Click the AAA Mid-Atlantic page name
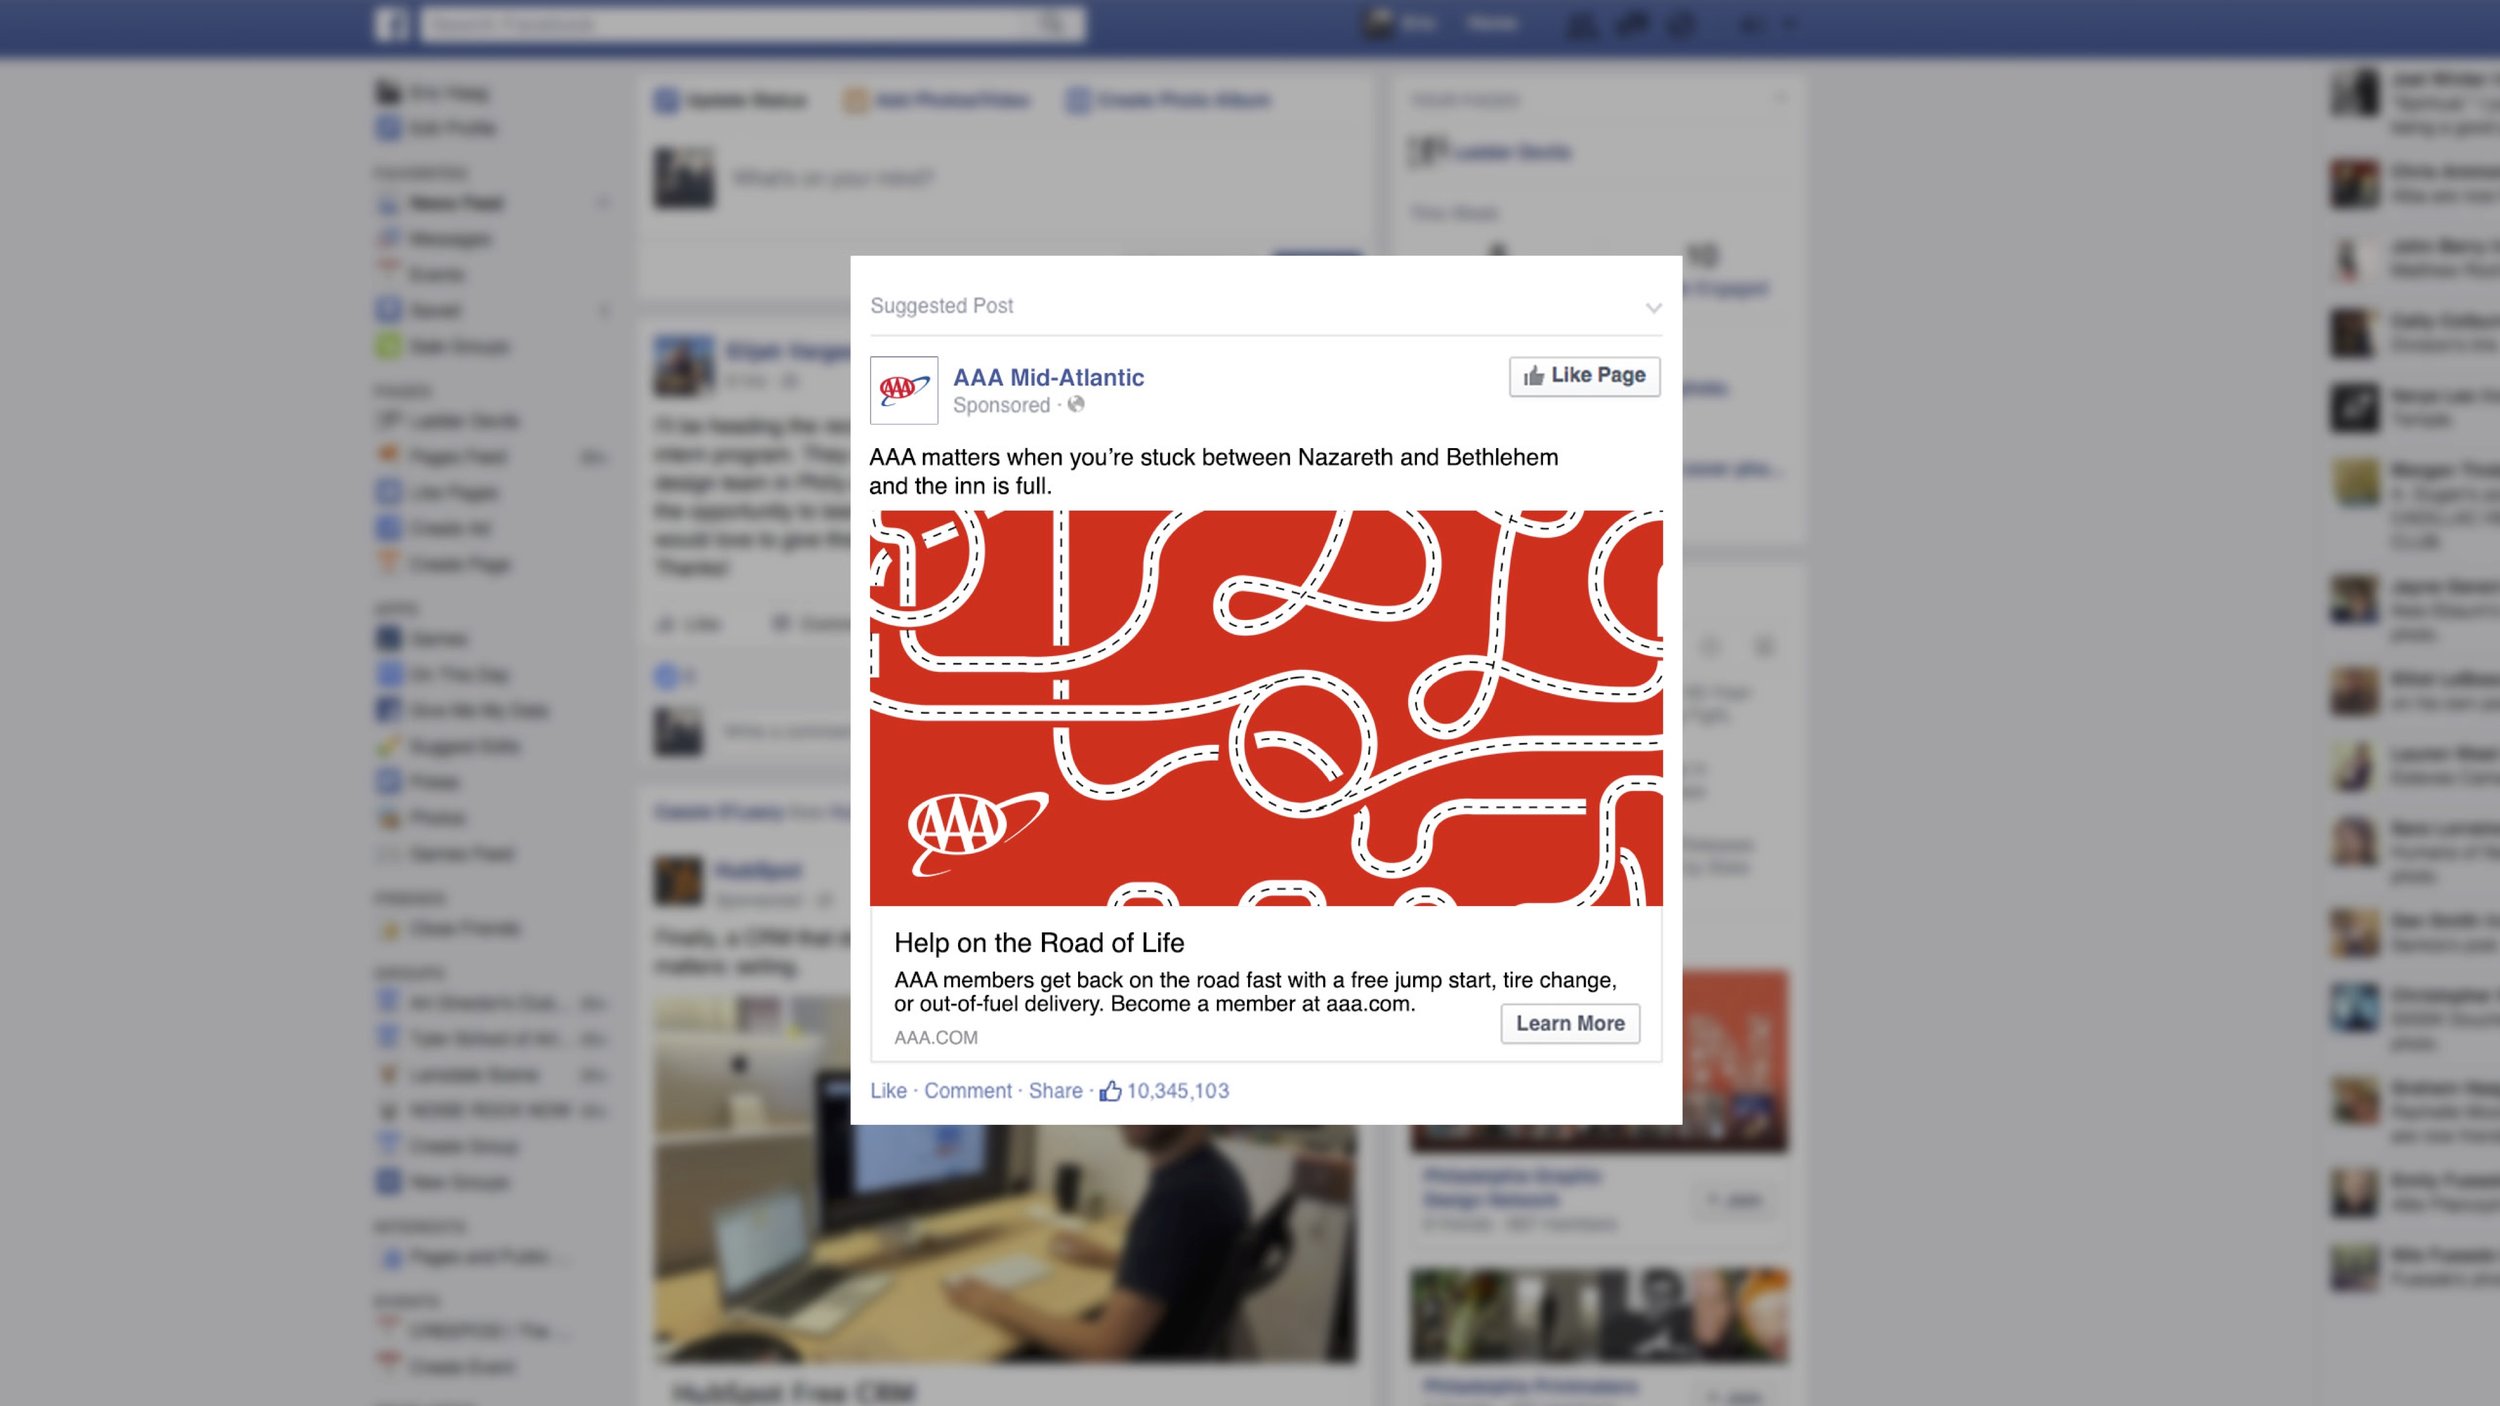Viewport: 2500px width, 1406px height. [x=1048, y=377]
